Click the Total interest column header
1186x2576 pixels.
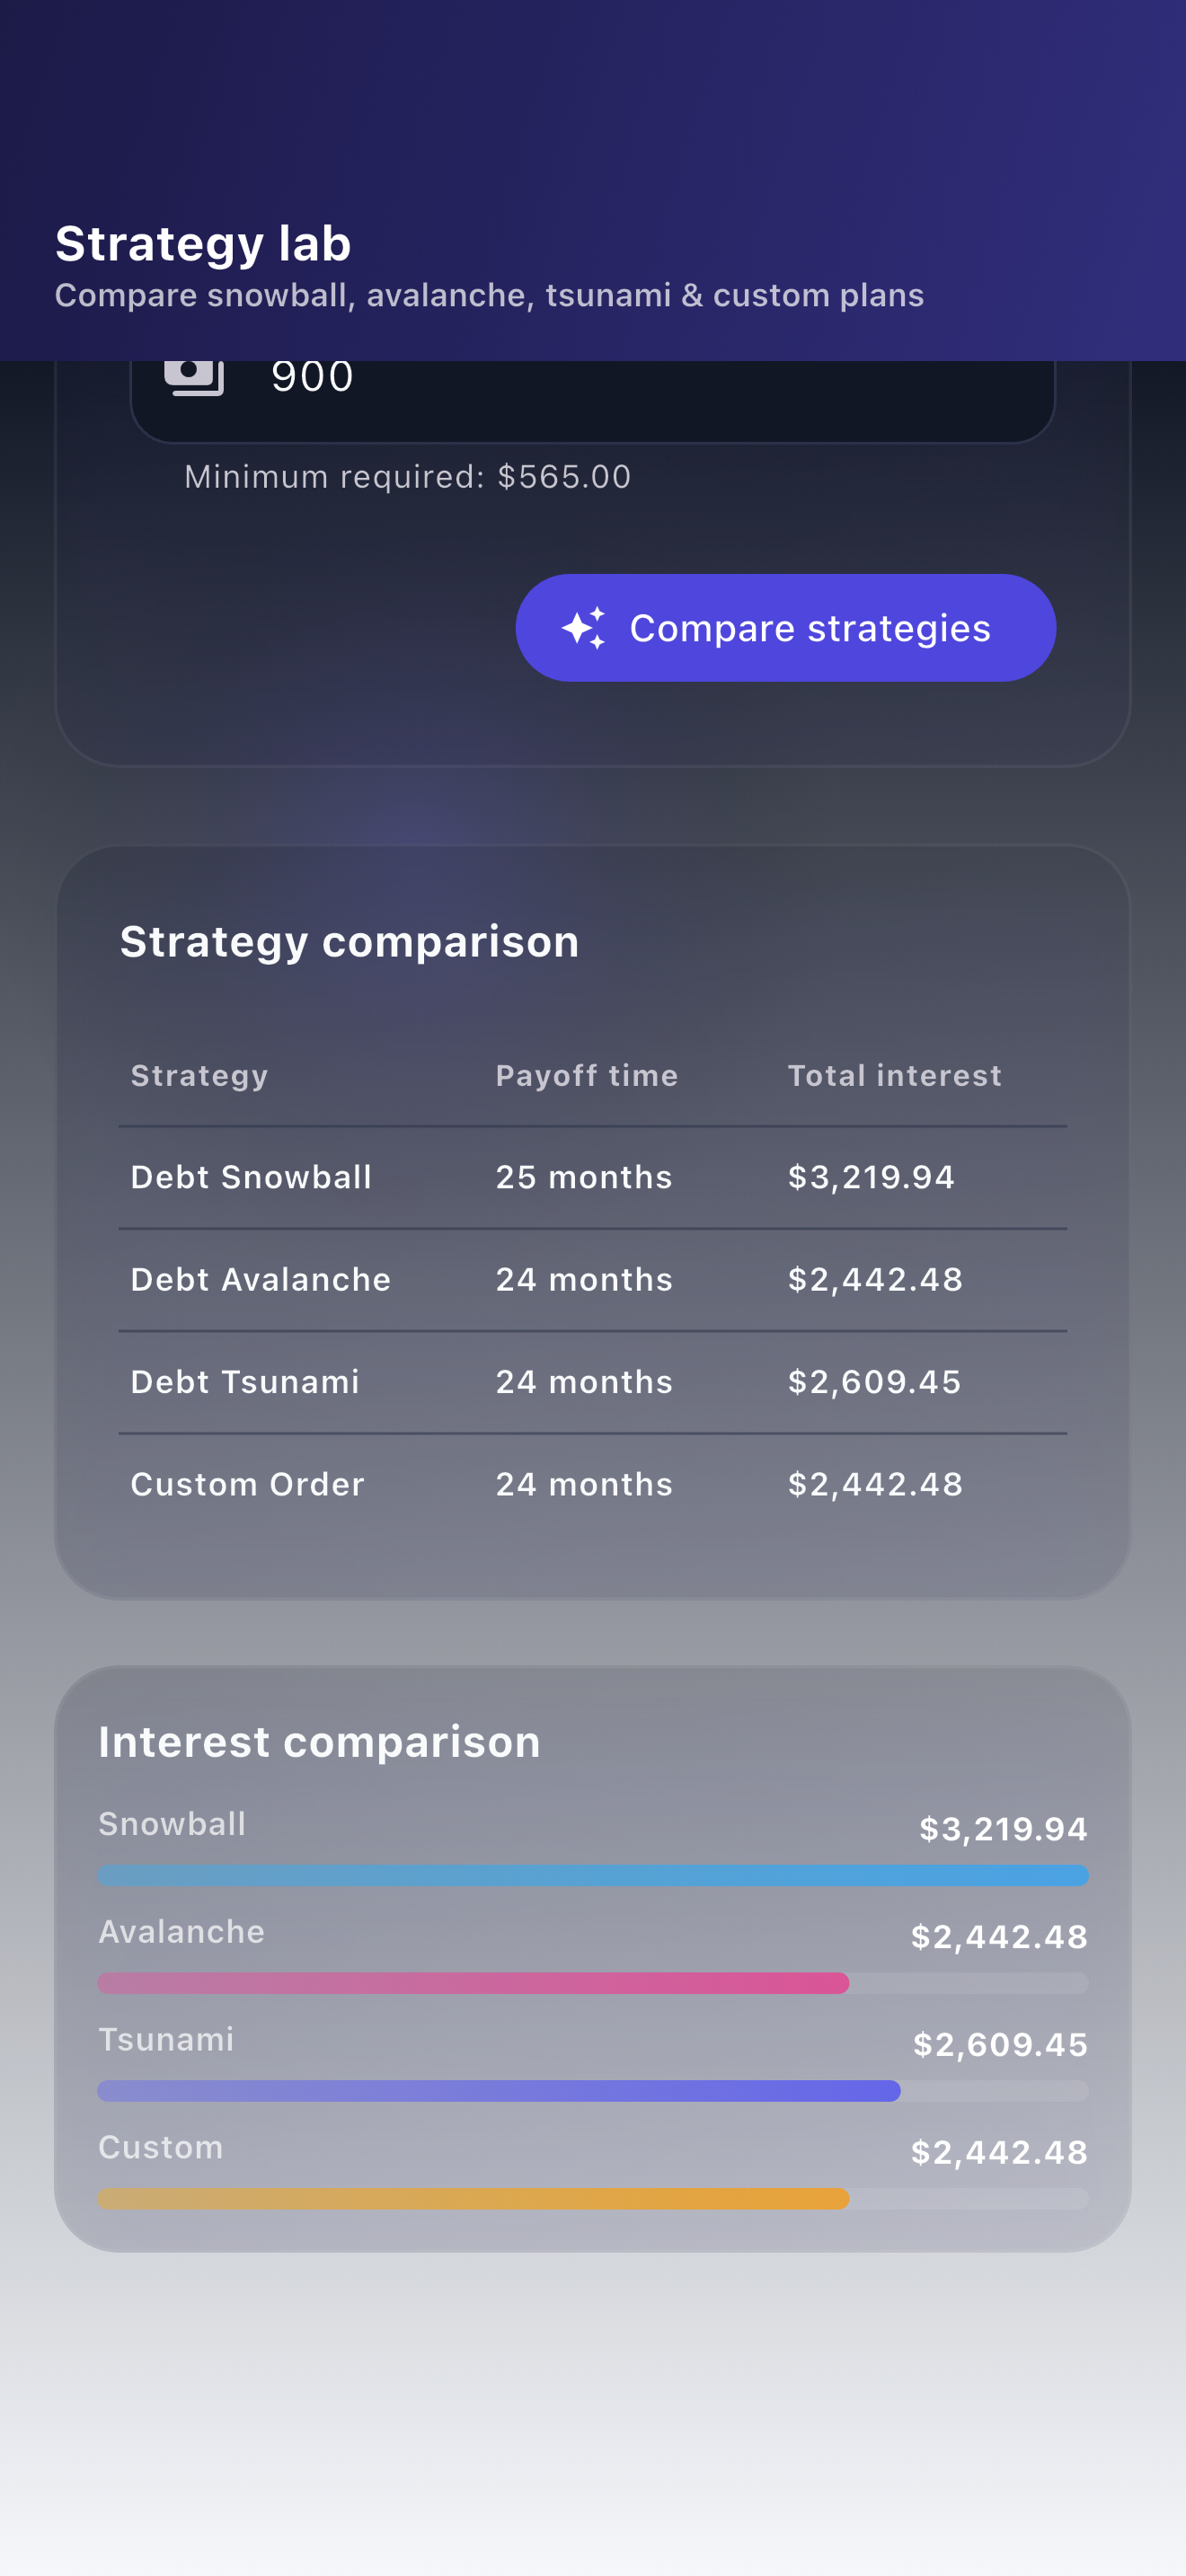click(x=894, y=1075)
